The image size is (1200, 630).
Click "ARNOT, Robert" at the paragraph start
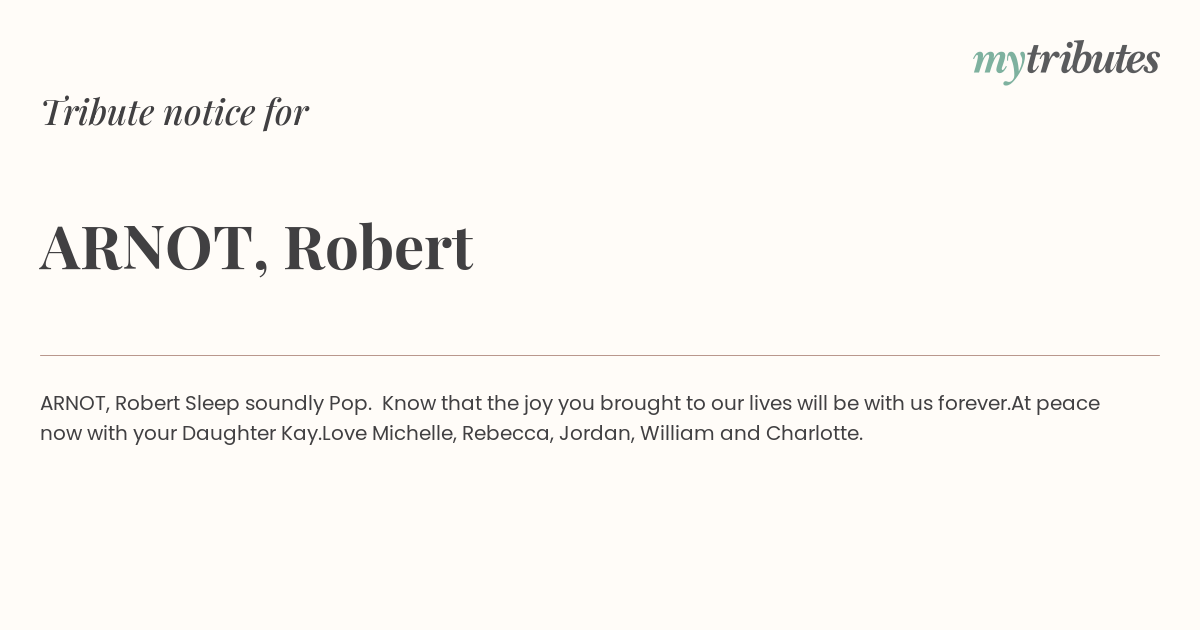110,403
